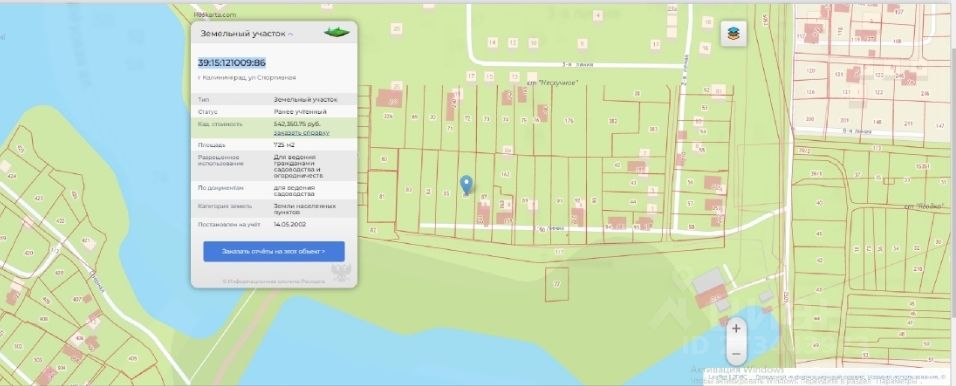This screenshot has height=386, width=956.
Task: Select parcel 81 on the map
Action: [x=382, y=196]
